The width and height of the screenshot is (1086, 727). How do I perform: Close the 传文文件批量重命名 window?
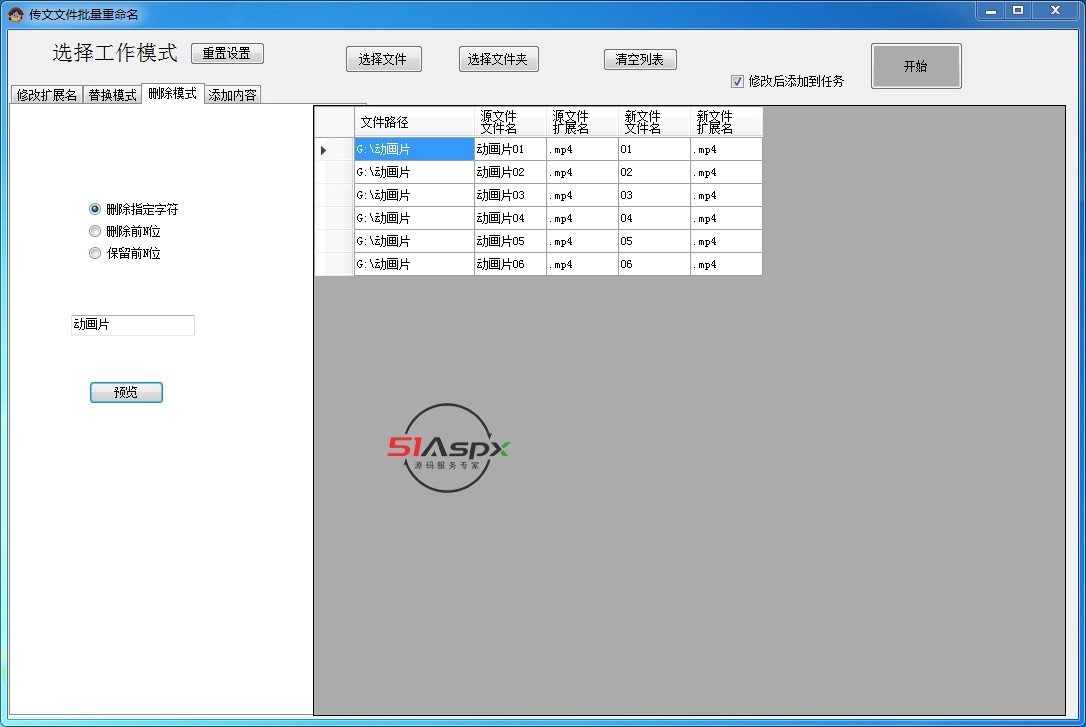click(x=1056, y=10)
